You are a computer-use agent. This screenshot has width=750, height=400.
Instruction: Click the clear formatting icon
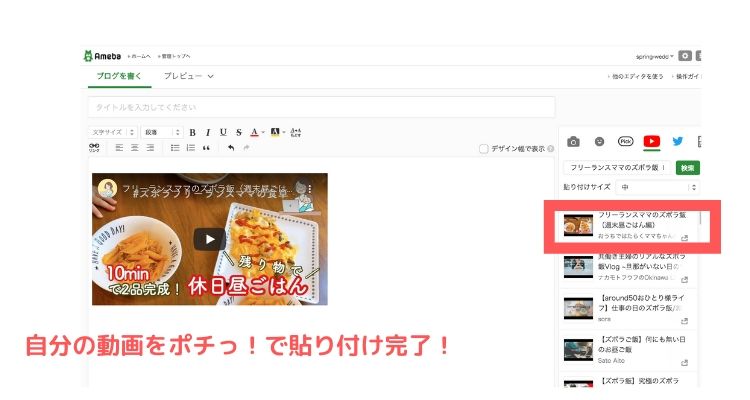click(x=296, y=133)
